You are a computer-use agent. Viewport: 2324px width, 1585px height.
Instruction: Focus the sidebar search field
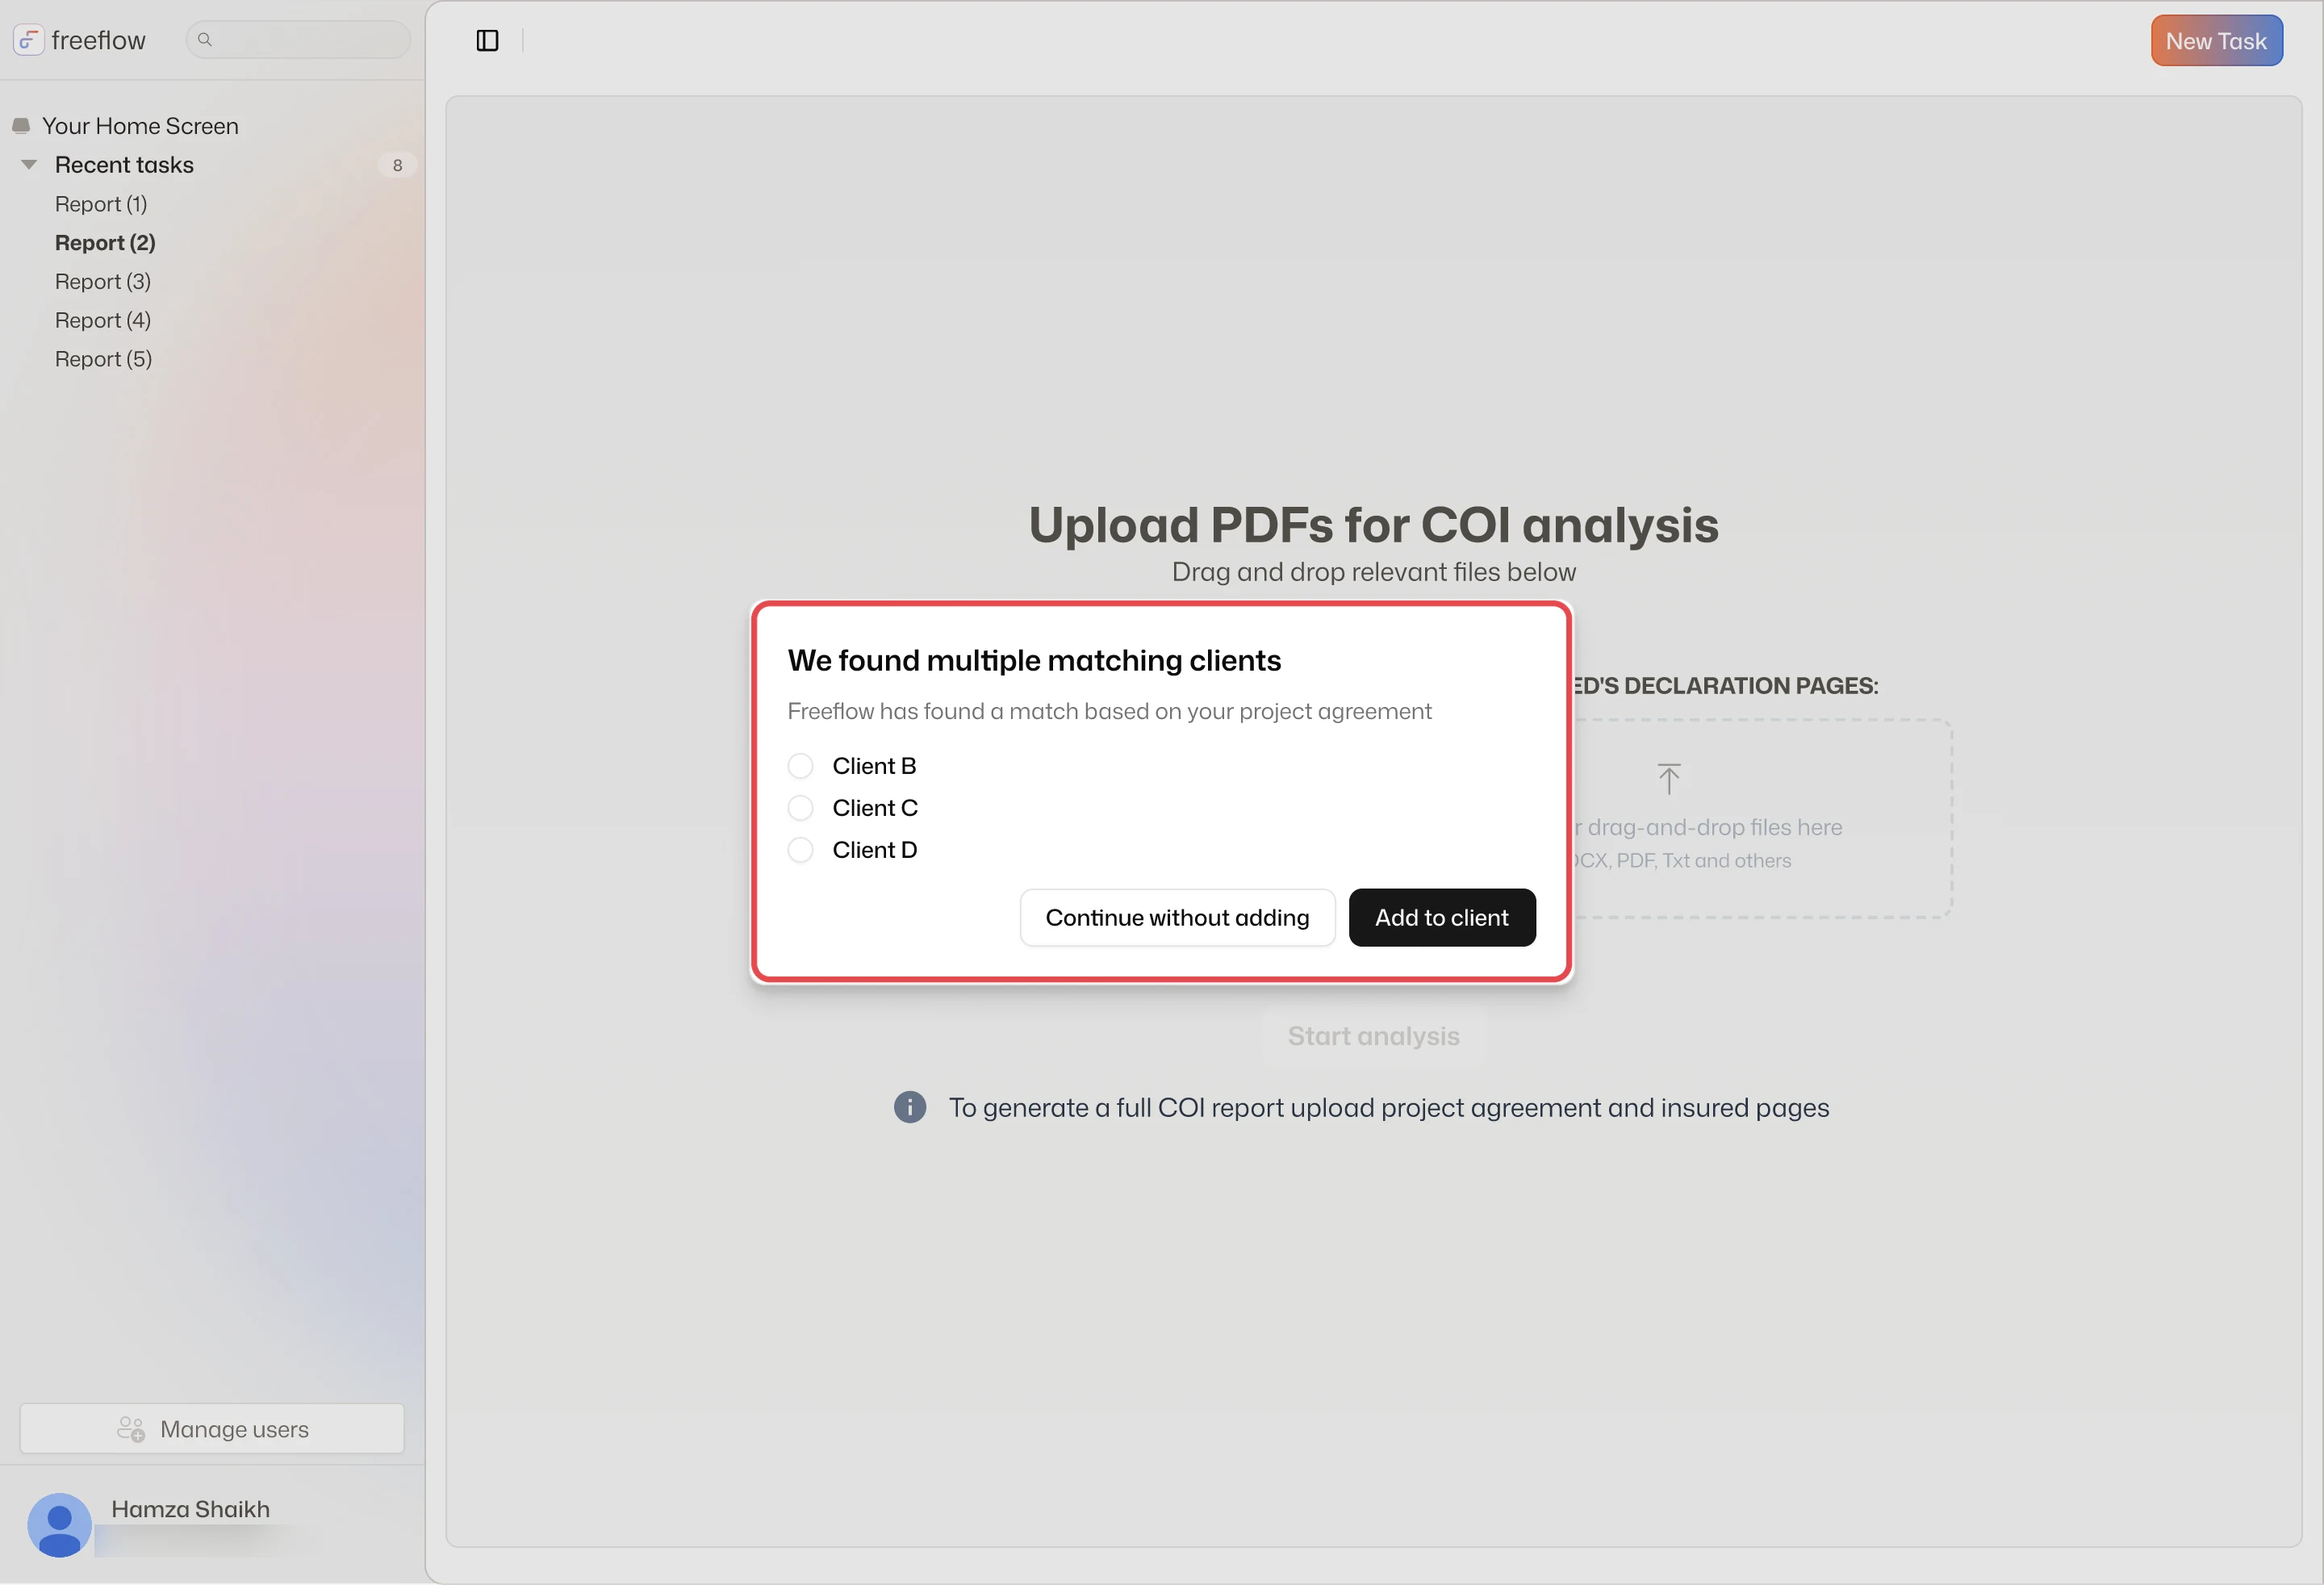(x=298, y=40)
